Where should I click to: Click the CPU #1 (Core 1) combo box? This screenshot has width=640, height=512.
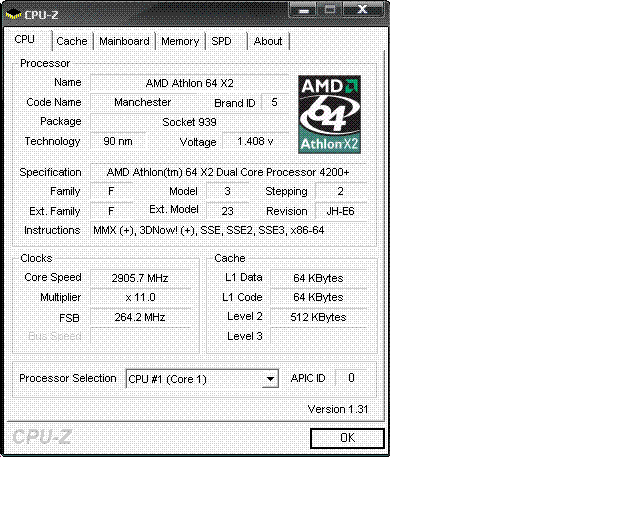point(202,379)
